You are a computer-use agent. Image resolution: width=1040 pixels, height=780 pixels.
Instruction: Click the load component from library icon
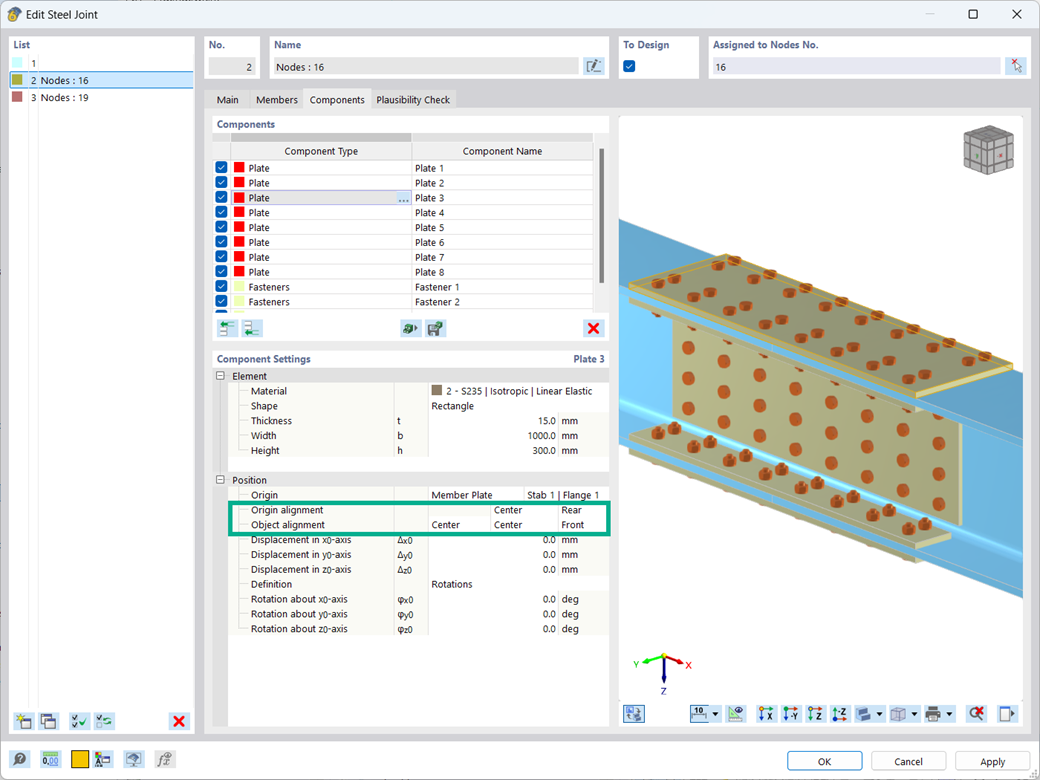[411, 328]
